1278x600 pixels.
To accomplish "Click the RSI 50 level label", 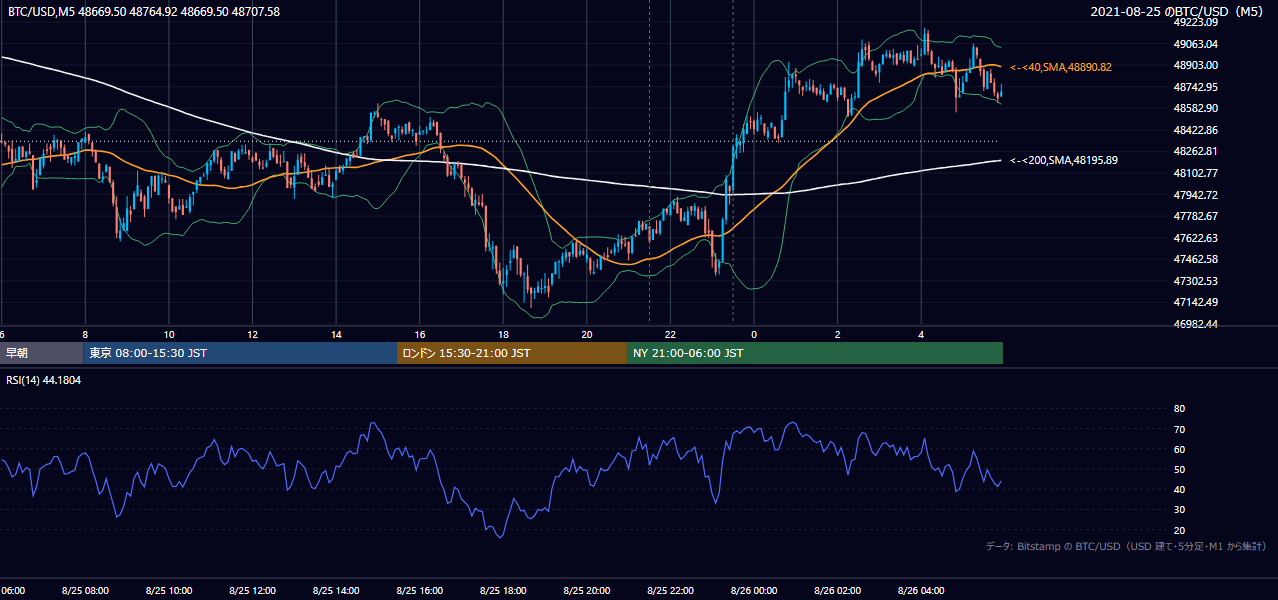I will click(1179, 470).
